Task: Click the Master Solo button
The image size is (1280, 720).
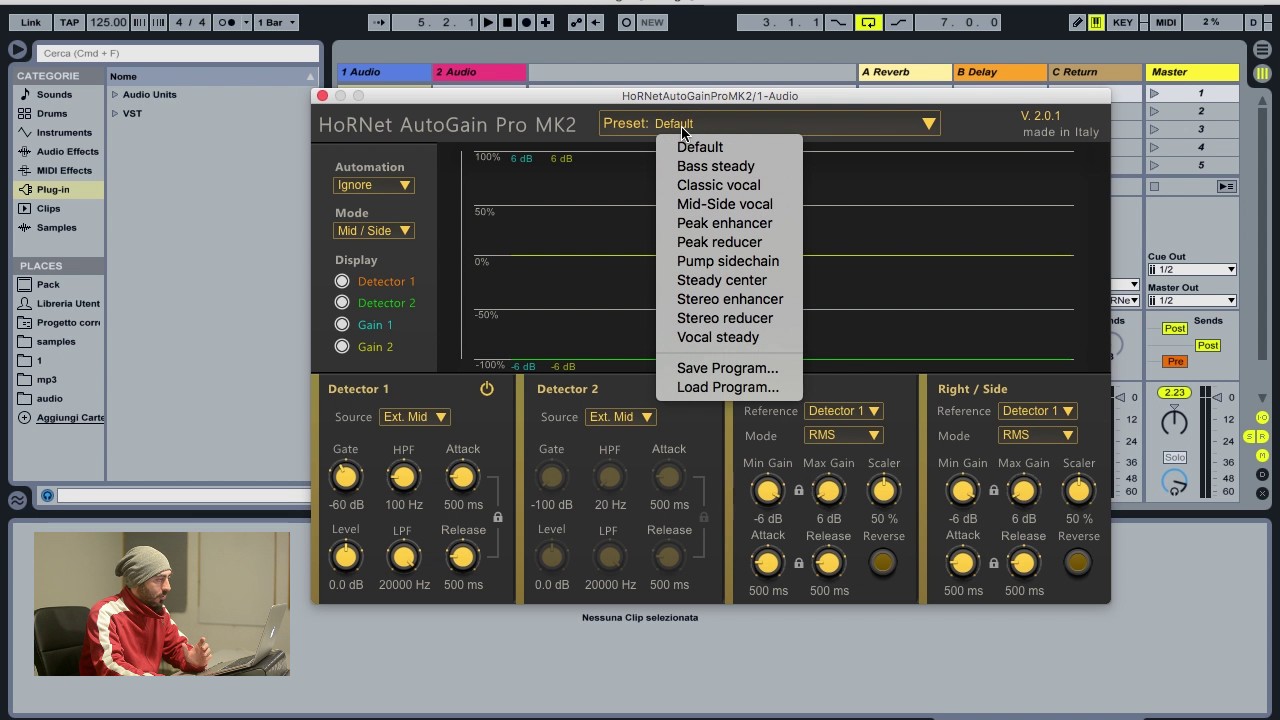Action: (x=1175, y=457)
